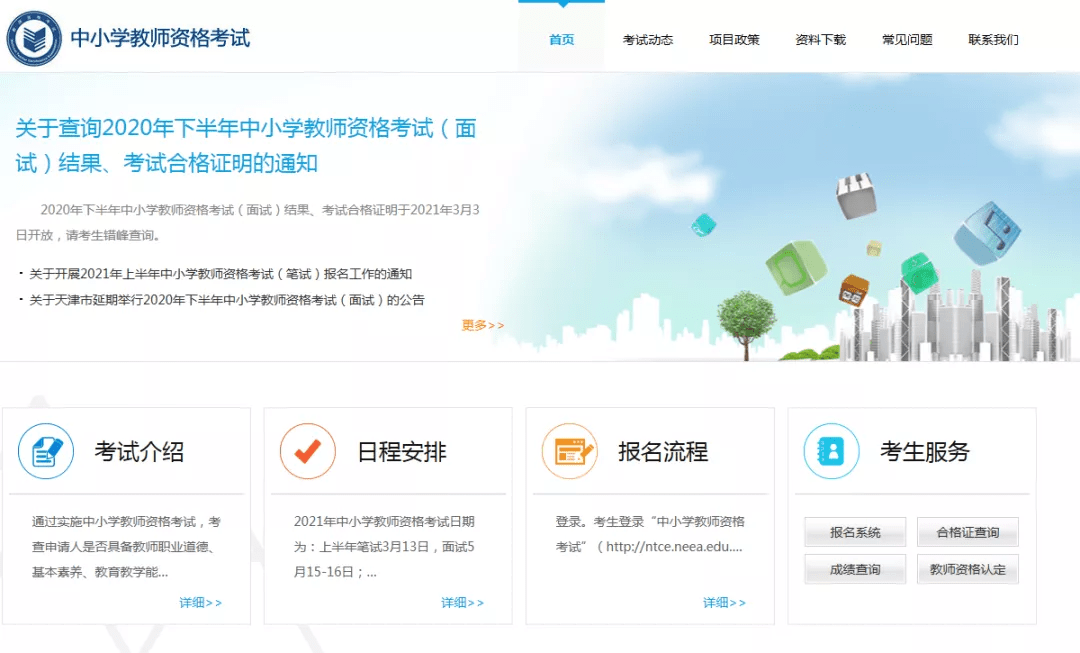This screenshot has height=653, width=1080.
Task: Open 关于开展2021年上半年笔试报名工作的通知
Action: (220, 274)
